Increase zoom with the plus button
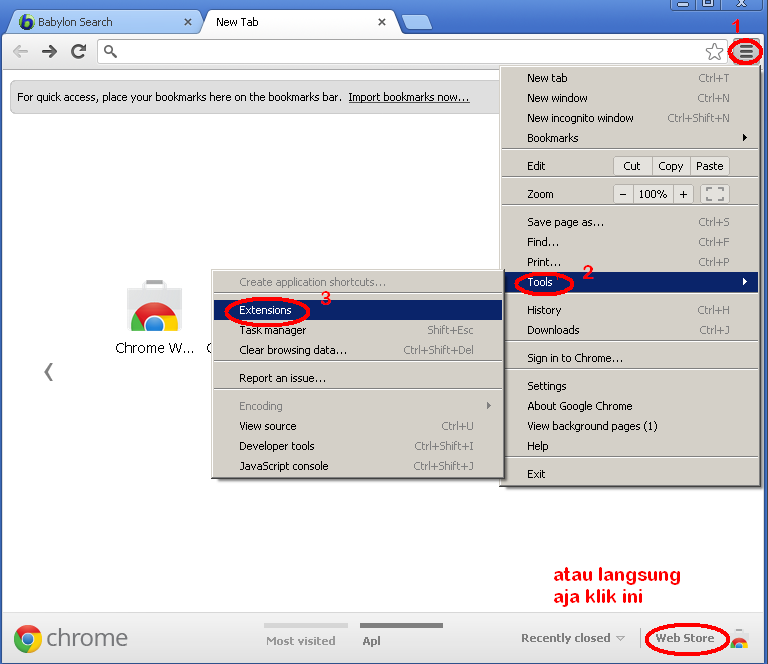Screen dimensions: 768x664 click(683, 194)
